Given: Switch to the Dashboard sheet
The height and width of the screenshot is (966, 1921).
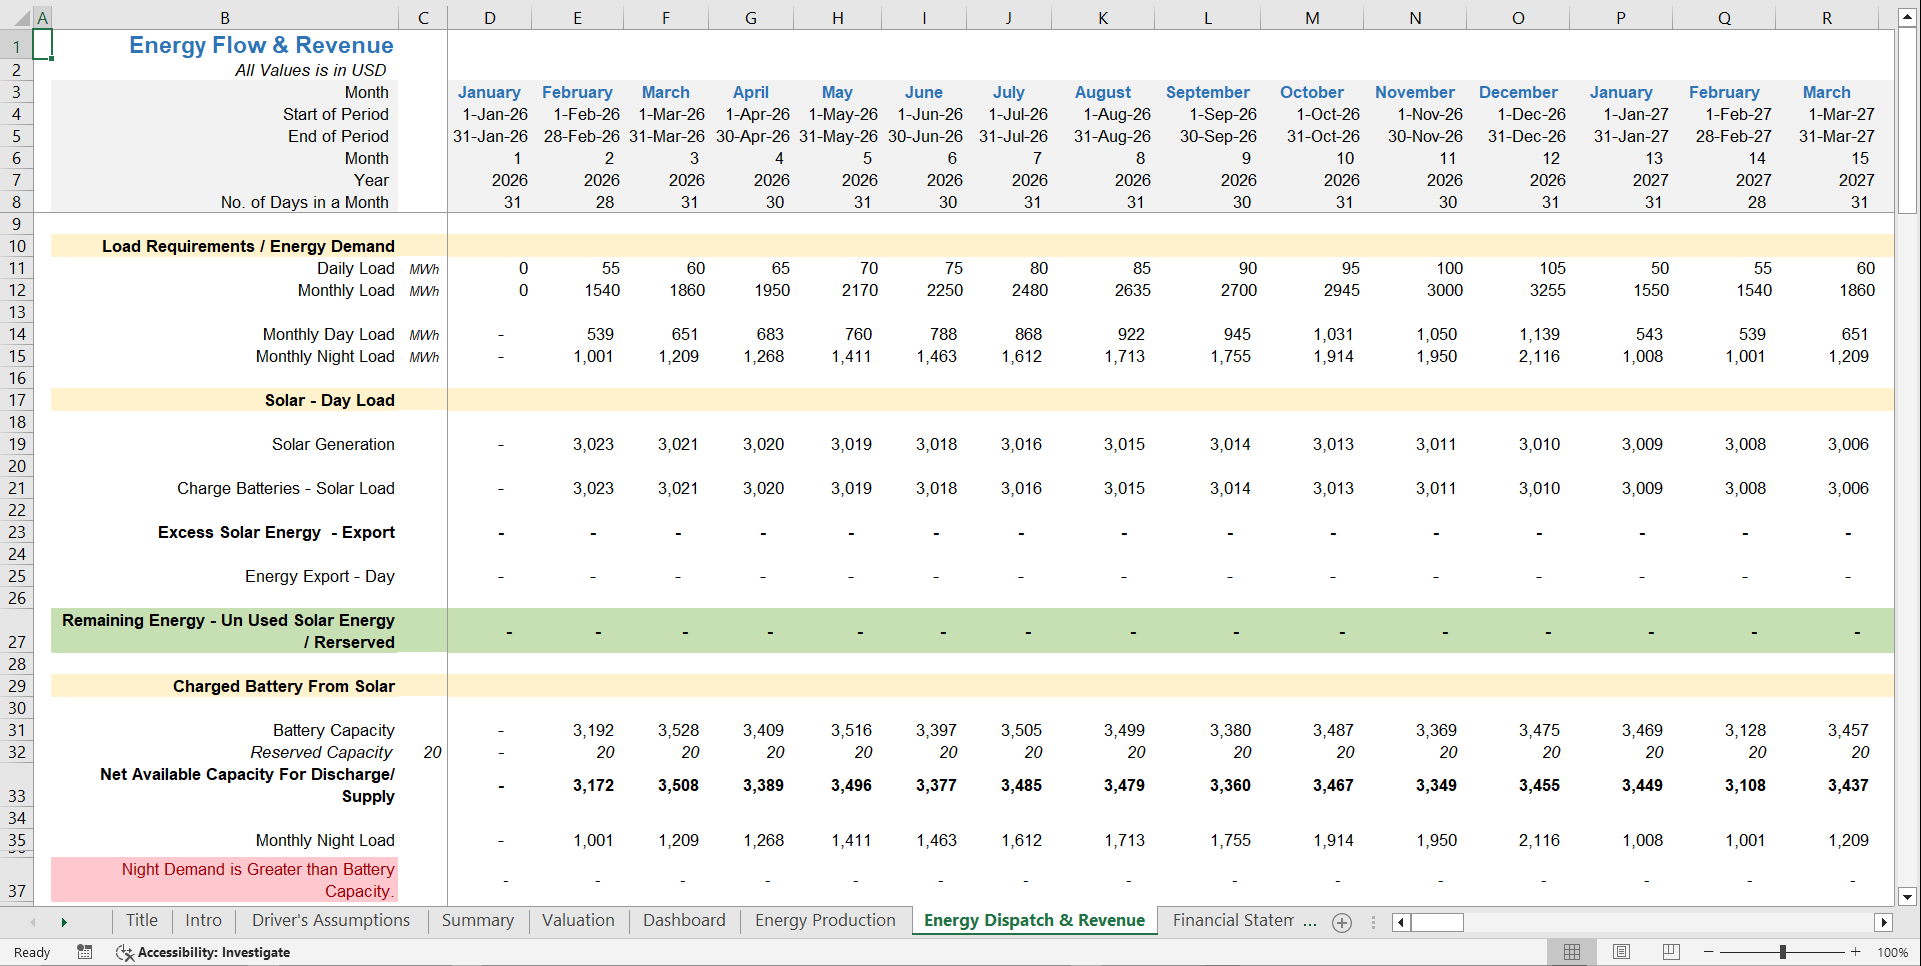Looking at the screenshot, I should [x=684, y=920].
